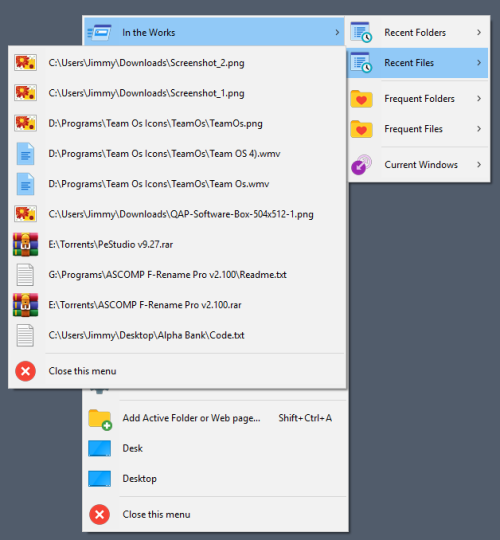Click the Frequent Folders heart folder icon
The image size is (500, 540).
[x=361, y=99]
